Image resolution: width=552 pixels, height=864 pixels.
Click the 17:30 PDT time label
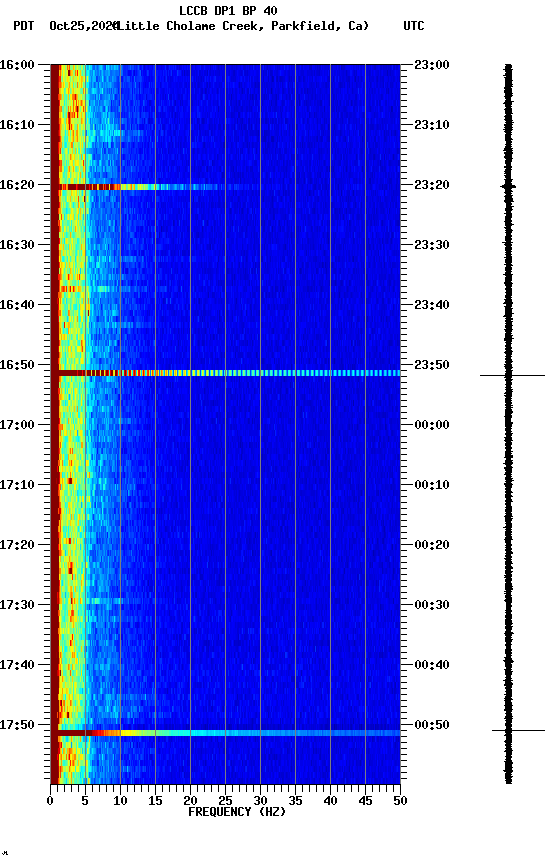[17, 606]
